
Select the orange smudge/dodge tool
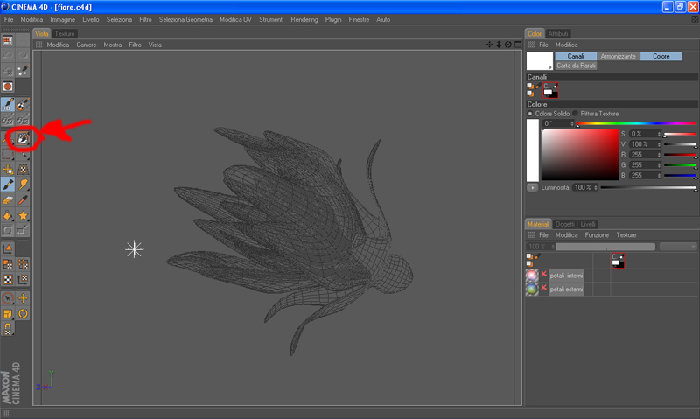[x=23, y=184]
